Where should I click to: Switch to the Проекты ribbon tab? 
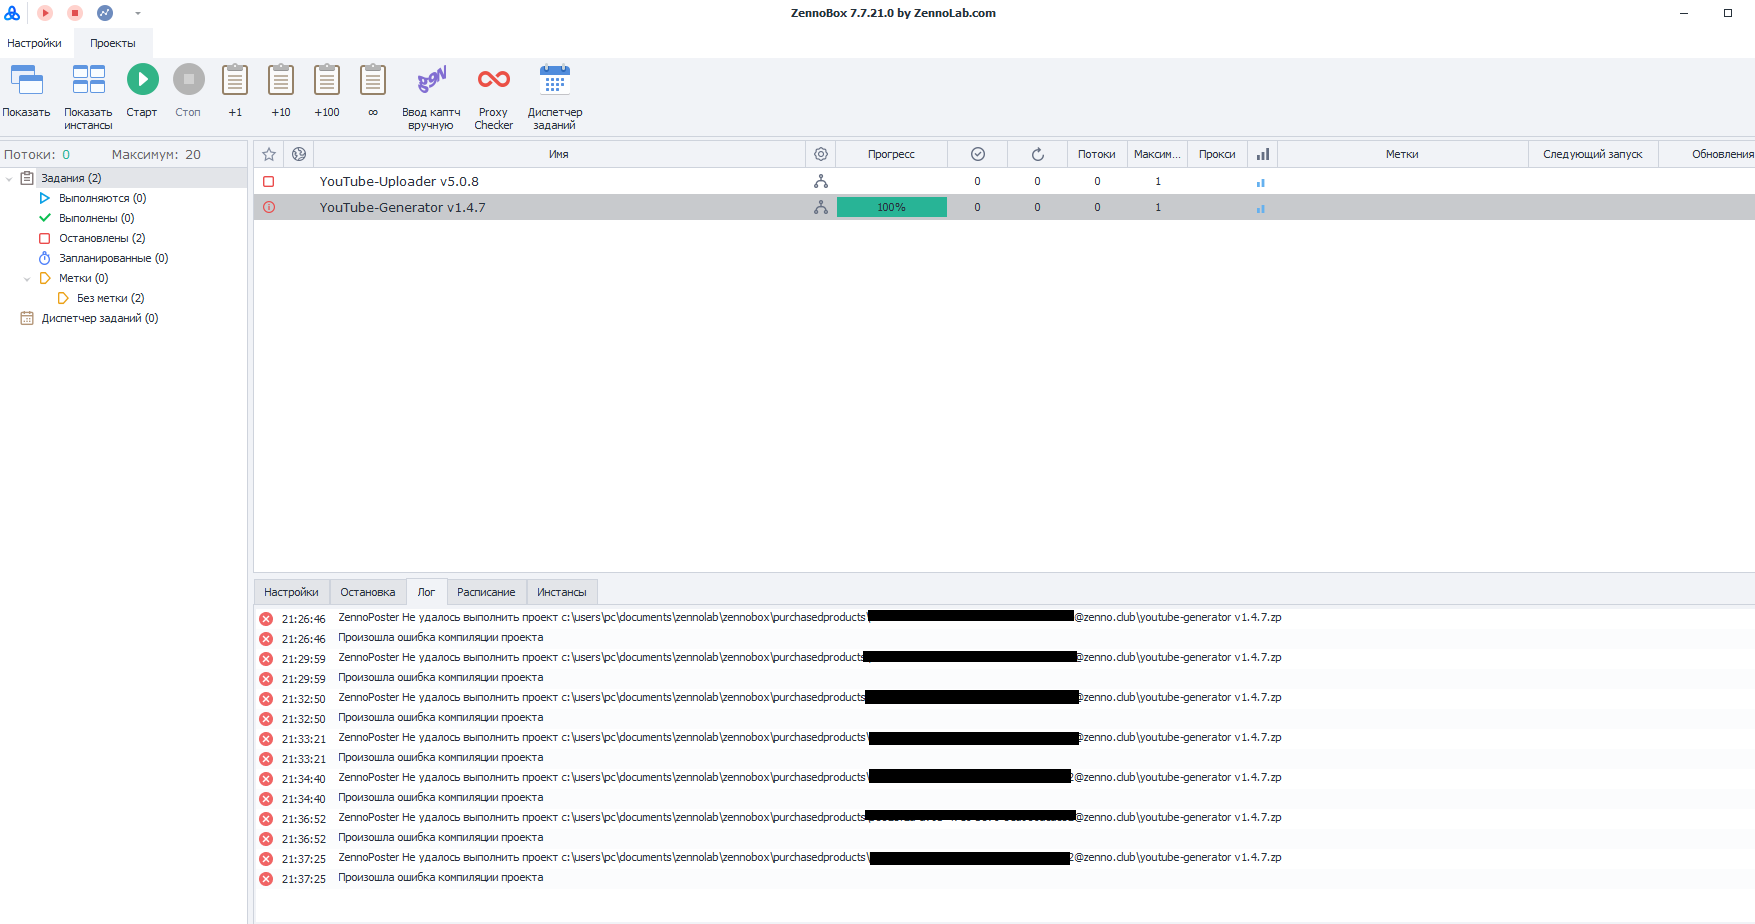click(113, 43)
